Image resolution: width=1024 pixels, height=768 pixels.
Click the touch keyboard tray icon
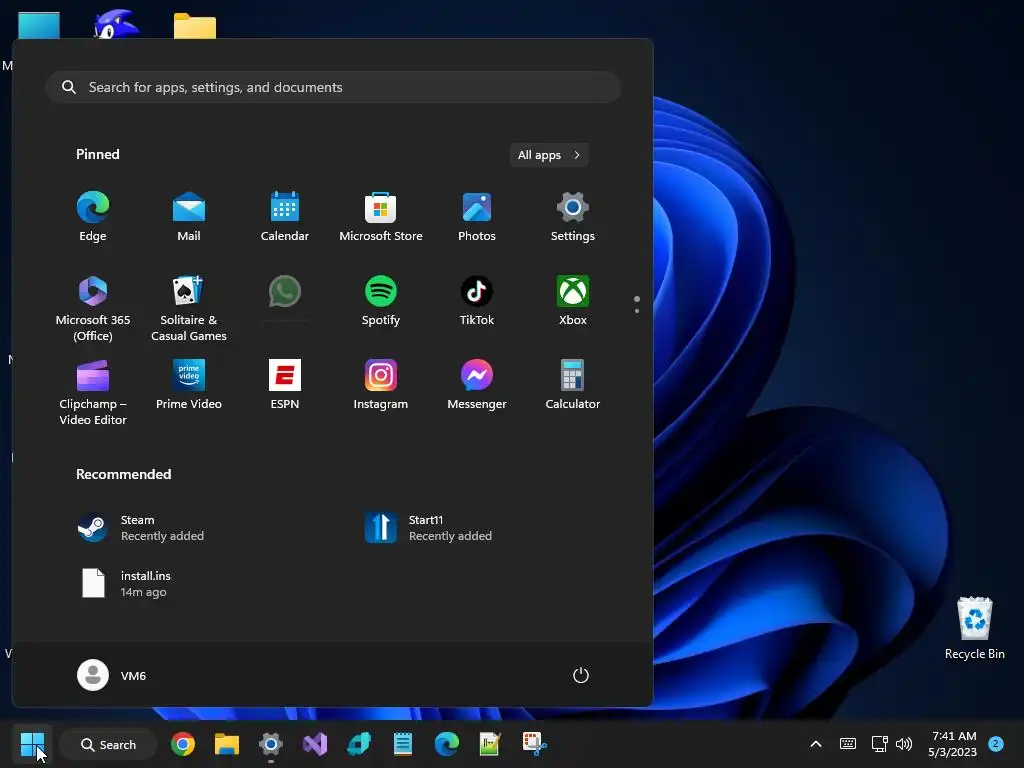pyautogui.click(x=848, y=744)
